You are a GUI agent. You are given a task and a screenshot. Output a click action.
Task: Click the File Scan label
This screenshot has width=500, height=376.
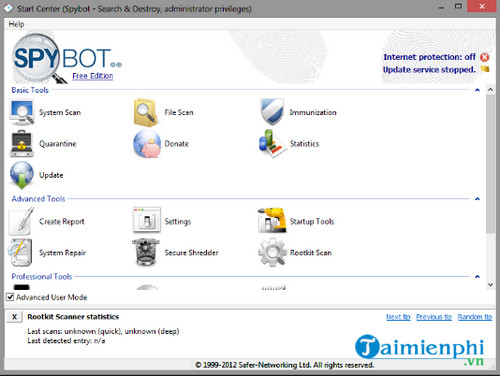click(179, 112)
